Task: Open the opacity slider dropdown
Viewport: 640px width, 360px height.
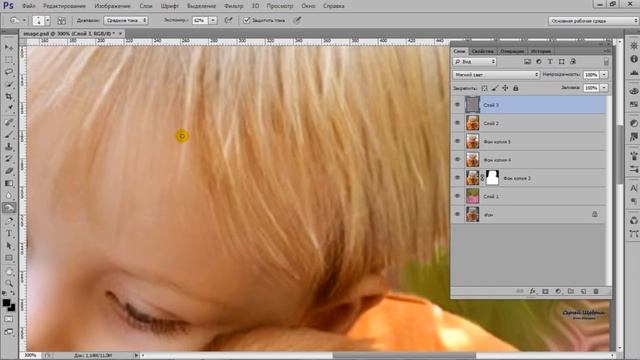Action: [x=604, y=75]
